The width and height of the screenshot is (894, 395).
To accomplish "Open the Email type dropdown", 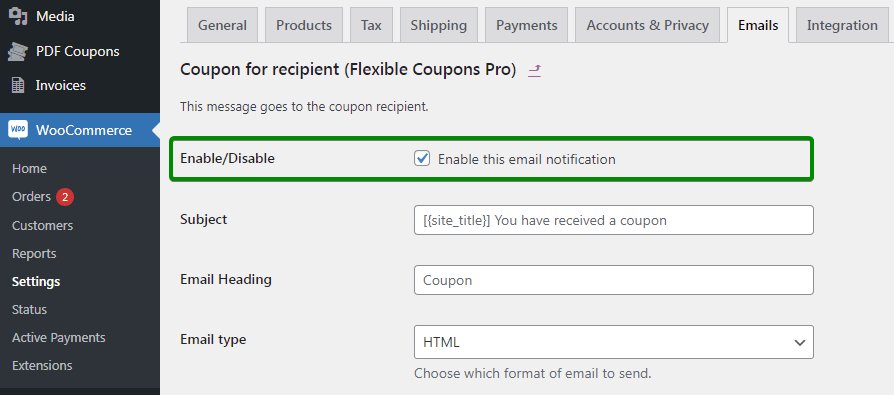I will coord(613,342).
